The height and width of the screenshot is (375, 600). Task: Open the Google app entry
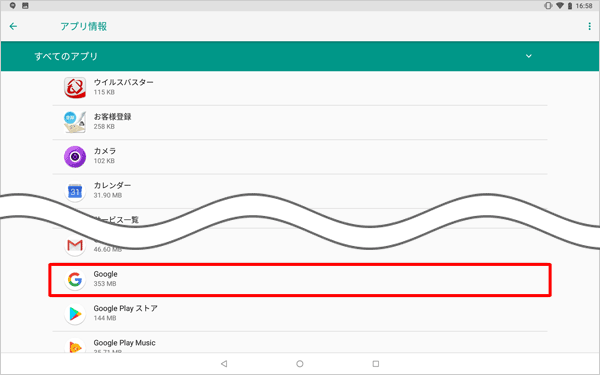point(300,280)
